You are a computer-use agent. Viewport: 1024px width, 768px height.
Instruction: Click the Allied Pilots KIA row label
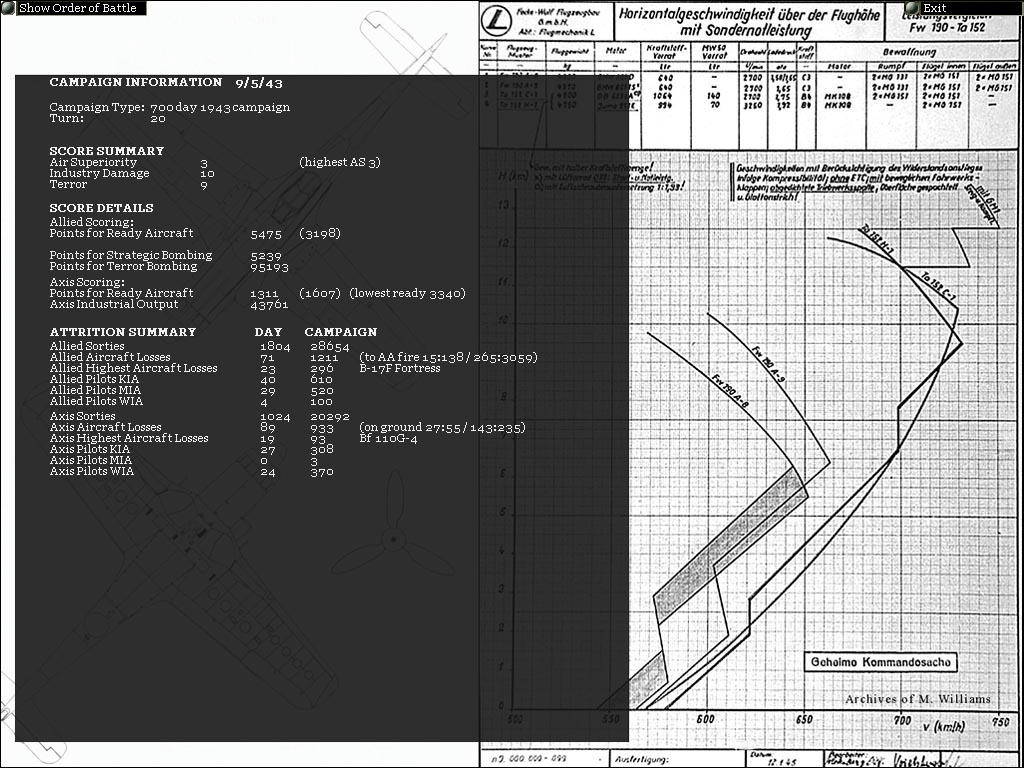(94, 379)
